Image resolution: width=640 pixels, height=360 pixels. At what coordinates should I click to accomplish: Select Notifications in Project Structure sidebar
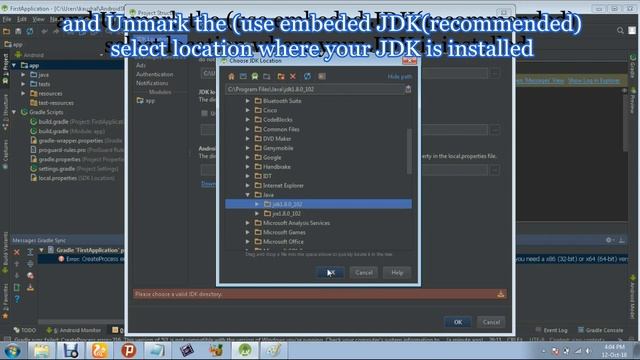click(x=152, y=83)
